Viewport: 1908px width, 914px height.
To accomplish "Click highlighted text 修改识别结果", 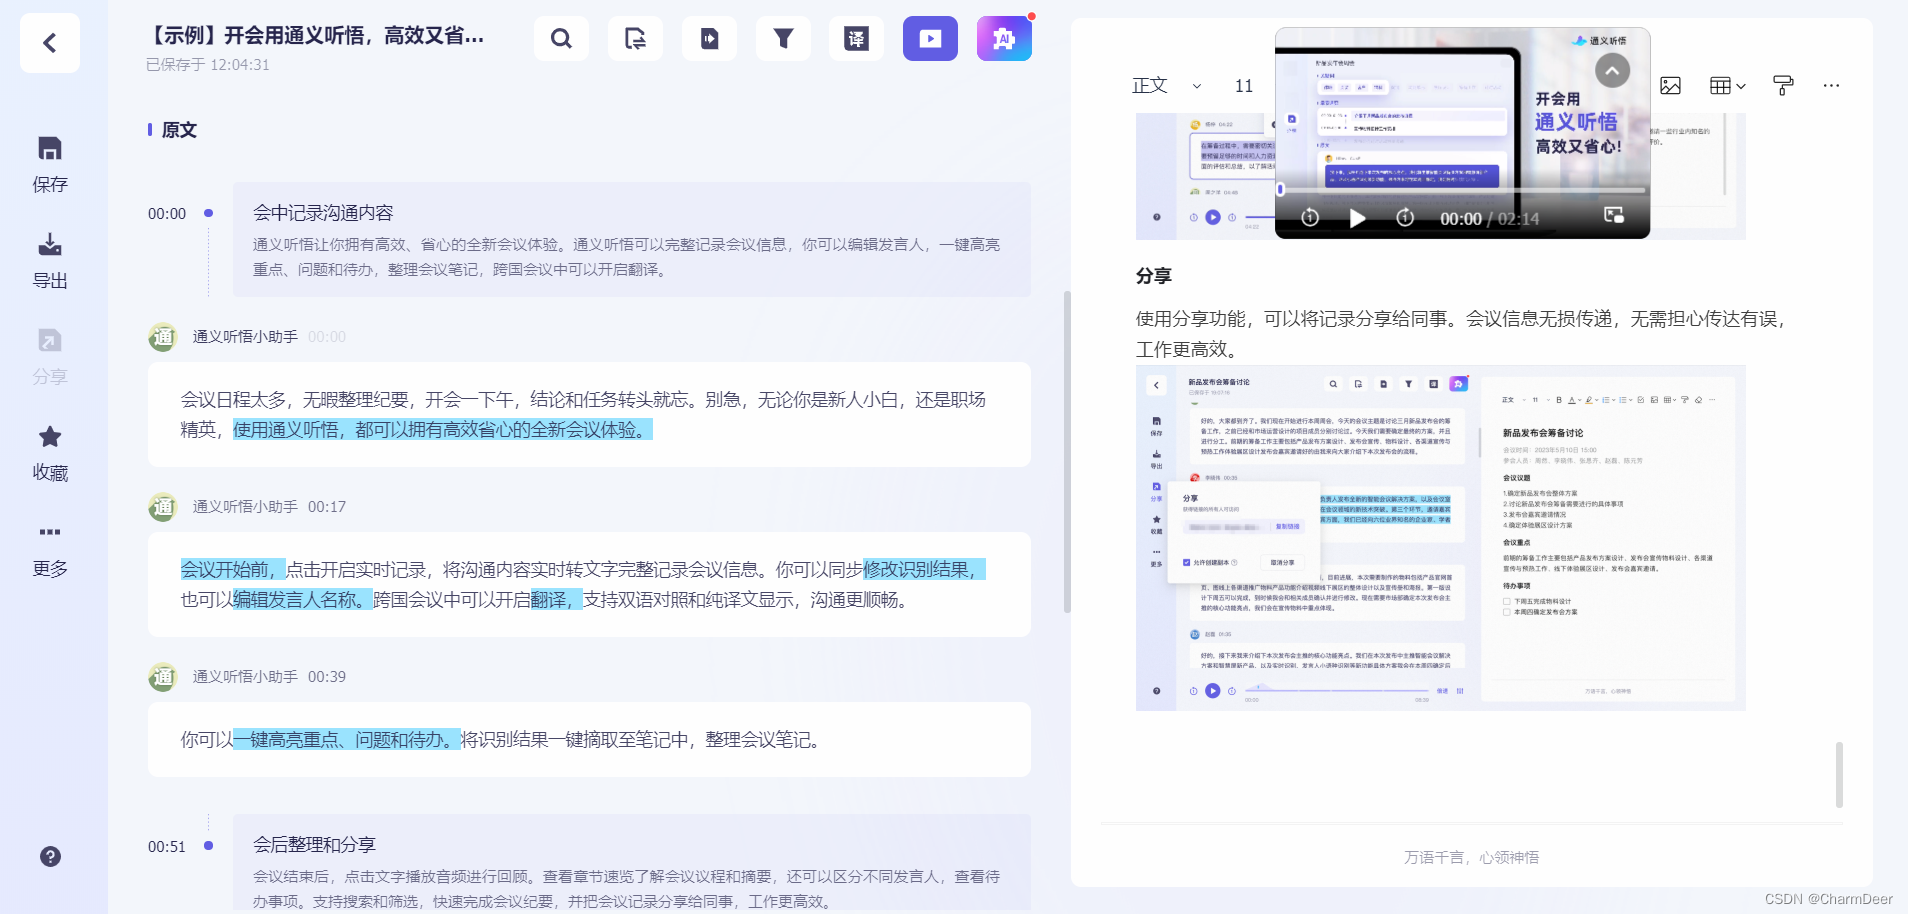I will (924, 570).
